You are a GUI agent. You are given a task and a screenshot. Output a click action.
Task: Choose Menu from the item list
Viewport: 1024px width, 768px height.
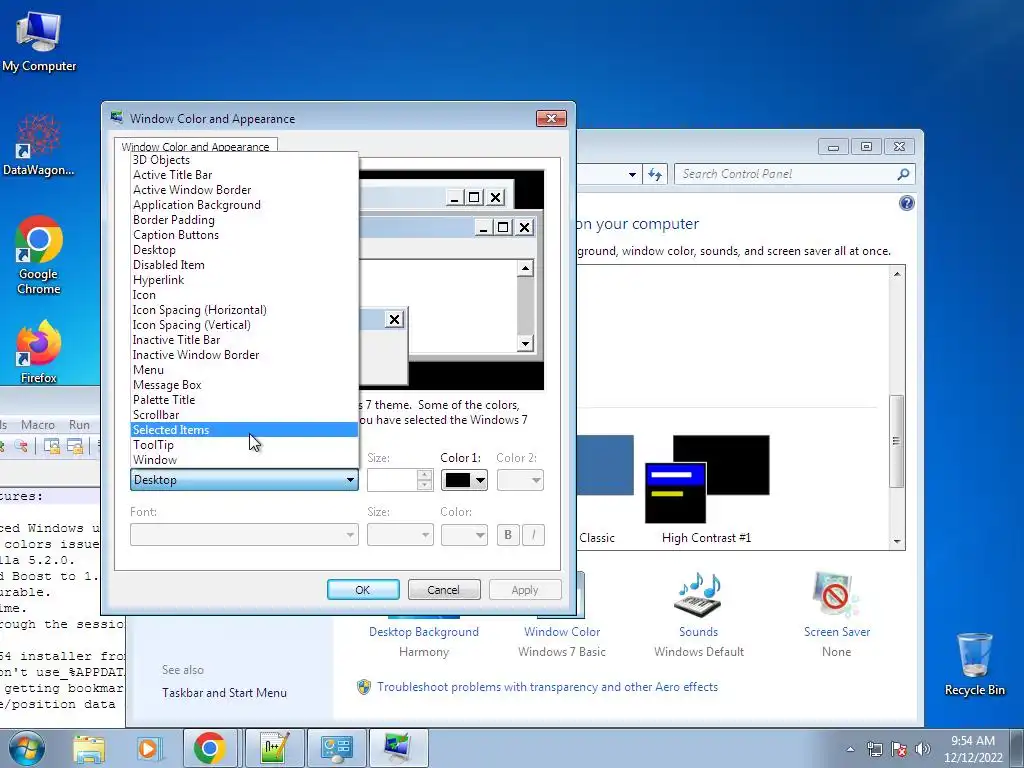(244, 370)
